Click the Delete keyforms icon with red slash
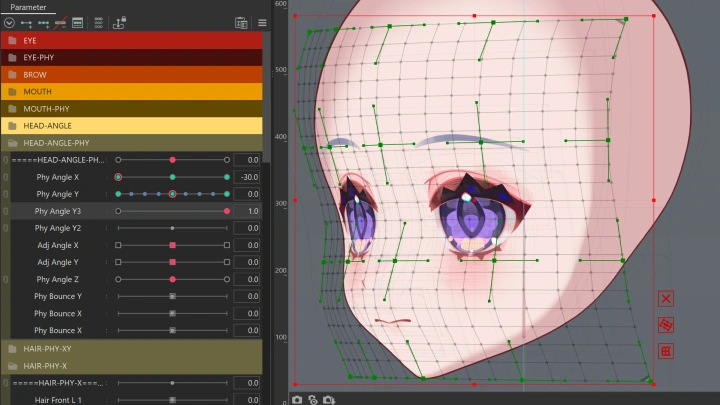This screenshot has width=720, height=405. point(61,22)
